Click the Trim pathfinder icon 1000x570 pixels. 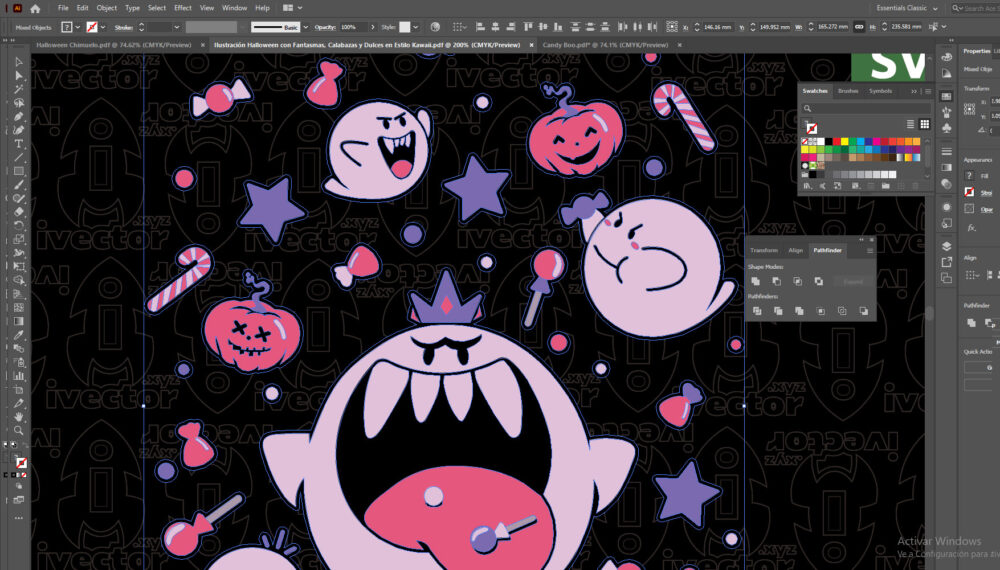click(778, 311)
